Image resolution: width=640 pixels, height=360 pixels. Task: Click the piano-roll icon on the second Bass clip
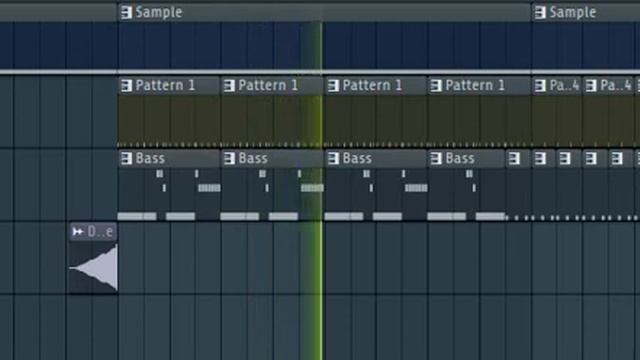(x=229, y=158)
